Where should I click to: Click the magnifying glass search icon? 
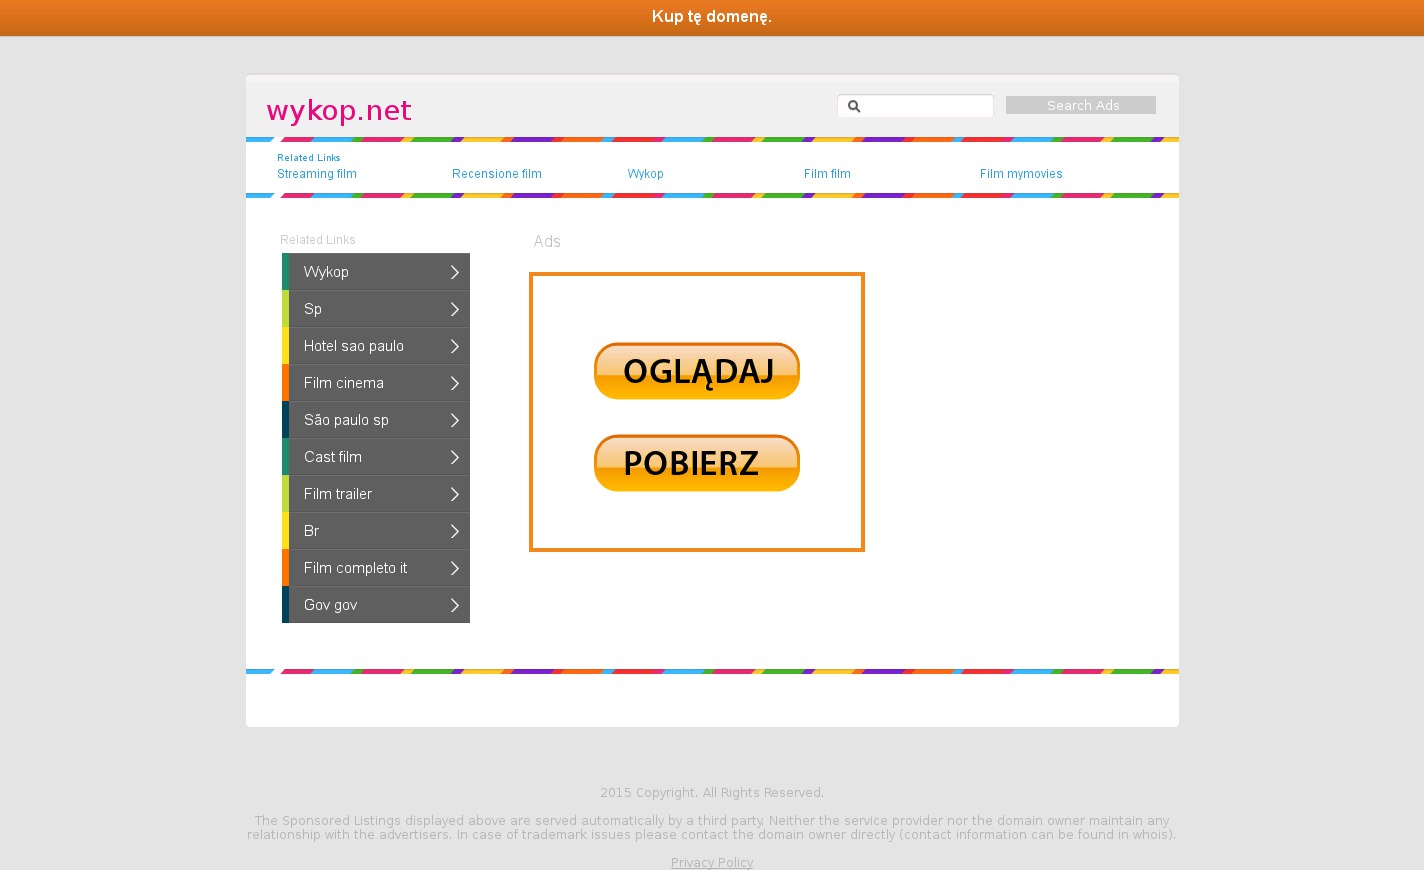point(854,106)
